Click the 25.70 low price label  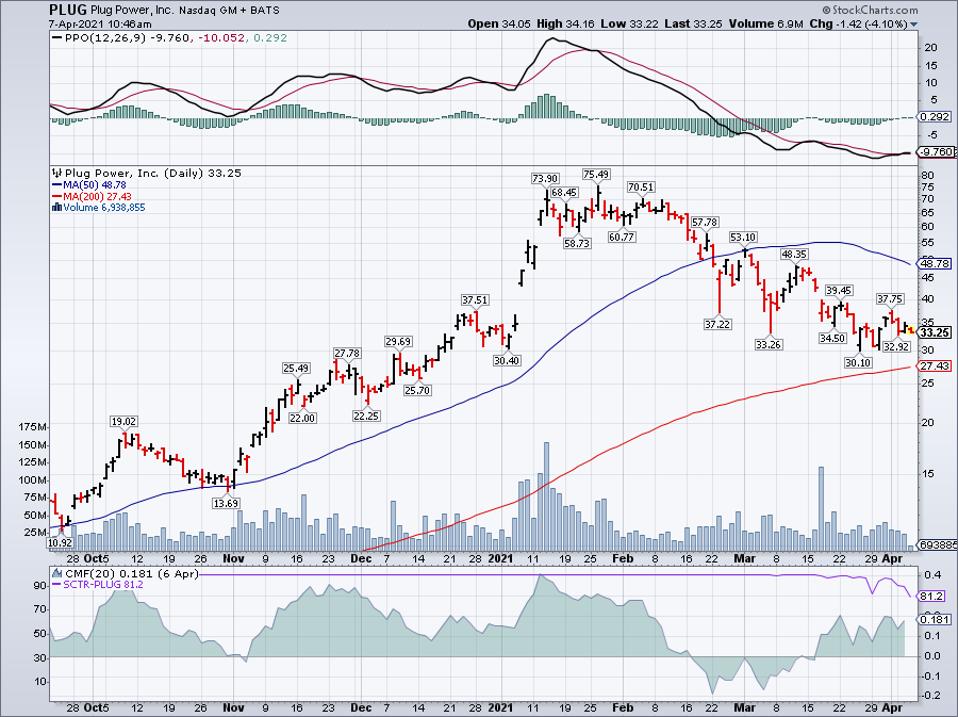point(417,390)
